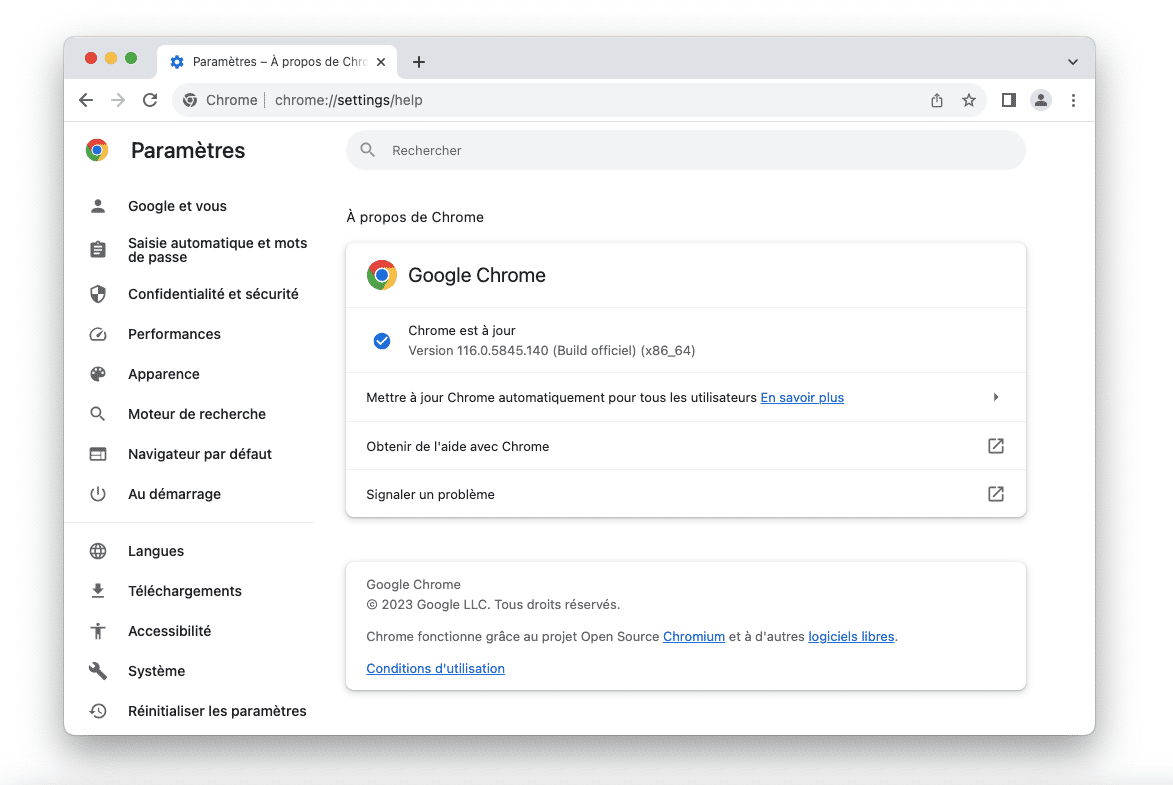The width and height of the screenshot is (1173, 785).
Task: Select Apparence in the sidebar
Action: coord(164,374)
